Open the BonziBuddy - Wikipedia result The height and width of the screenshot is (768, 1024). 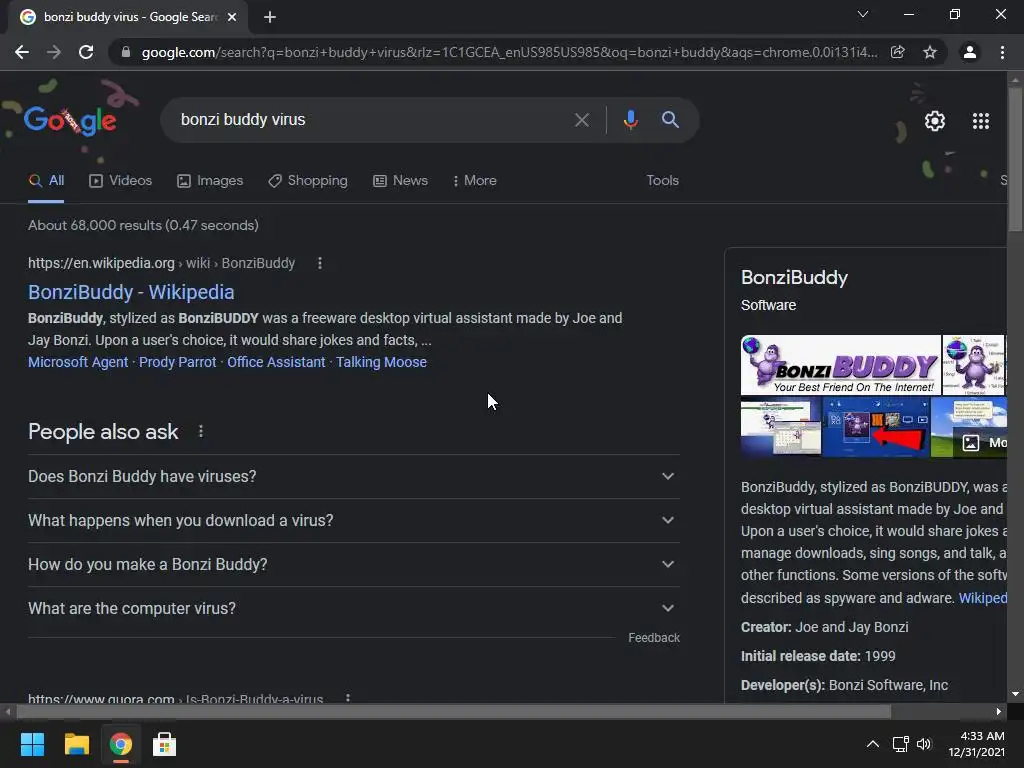[x=131, y=292]
